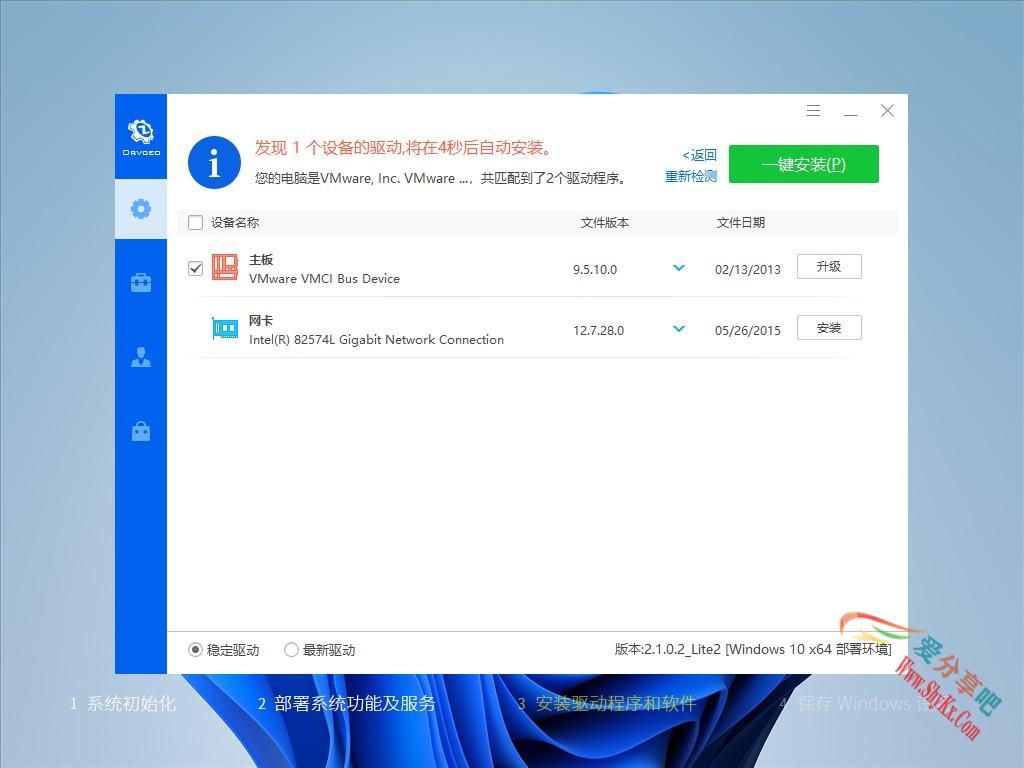
Task: Click the 02/13/2013 file date
Action: coord(748,270)
